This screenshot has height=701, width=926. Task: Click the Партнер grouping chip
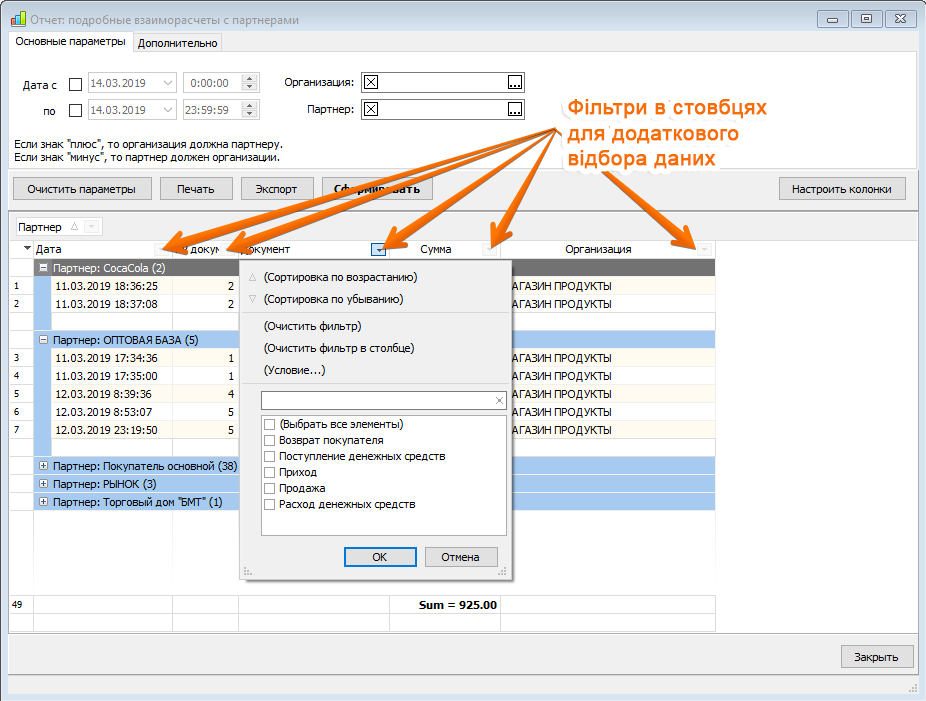point(58,227)
